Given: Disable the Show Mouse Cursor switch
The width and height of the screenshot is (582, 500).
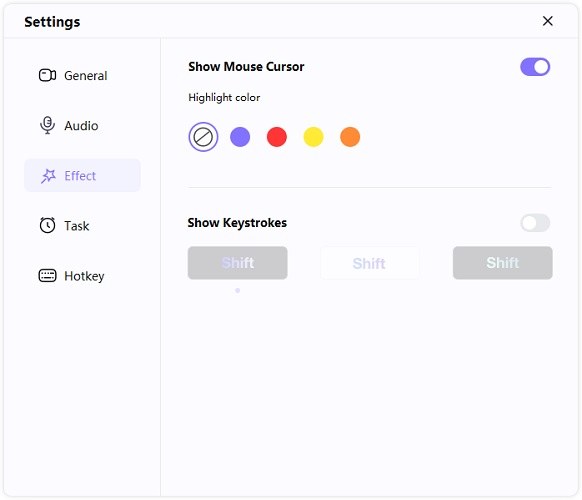Looking at the screenshot, I should tap(535, 67).
